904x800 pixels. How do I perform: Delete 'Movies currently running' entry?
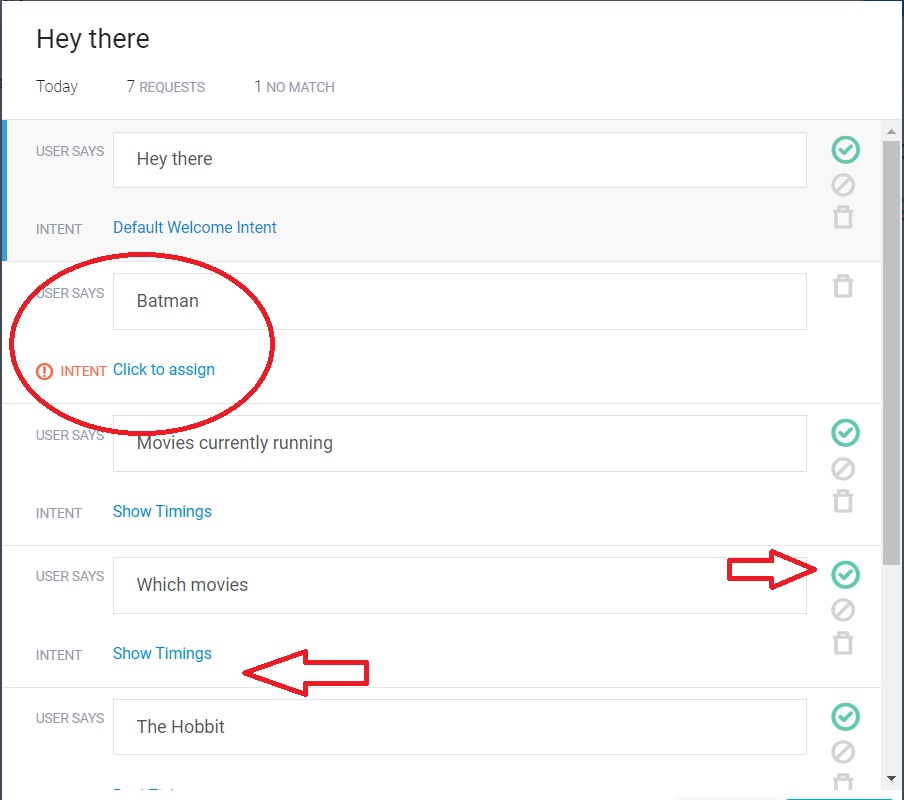[x=843, y=501]
